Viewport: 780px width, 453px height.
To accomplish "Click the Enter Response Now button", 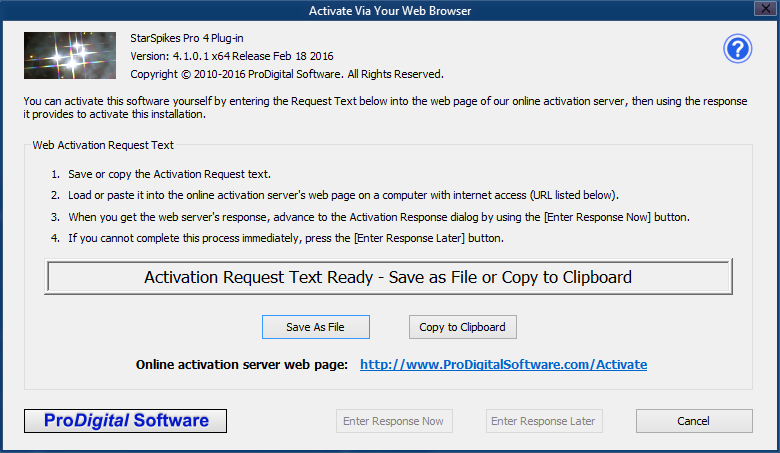I will click(x=394, y=421).
